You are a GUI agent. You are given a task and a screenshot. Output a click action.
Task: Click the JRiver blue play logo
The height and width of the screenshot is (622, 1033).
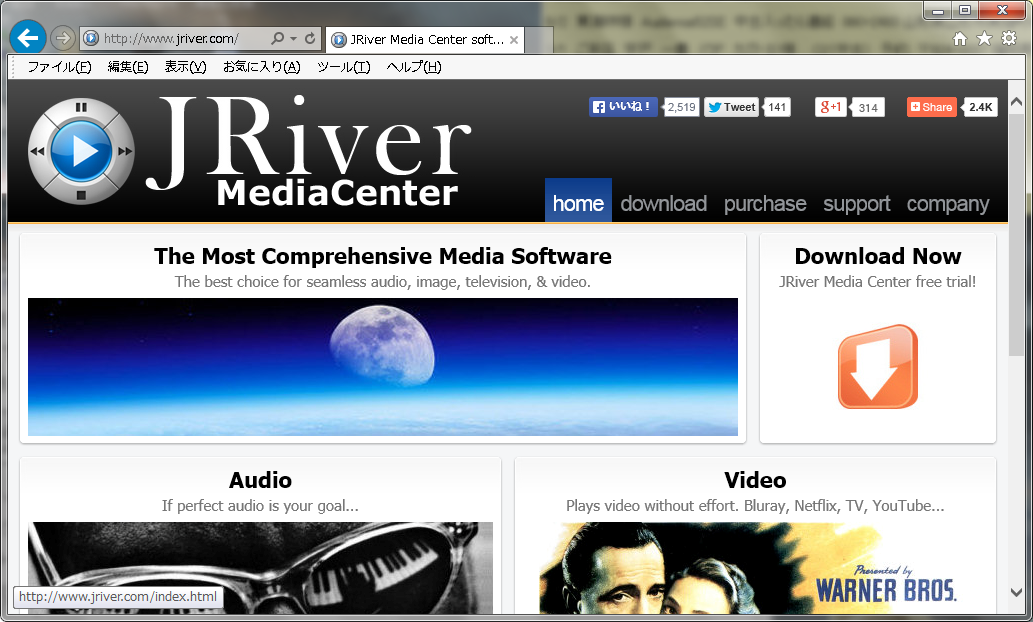pos(81,151)
